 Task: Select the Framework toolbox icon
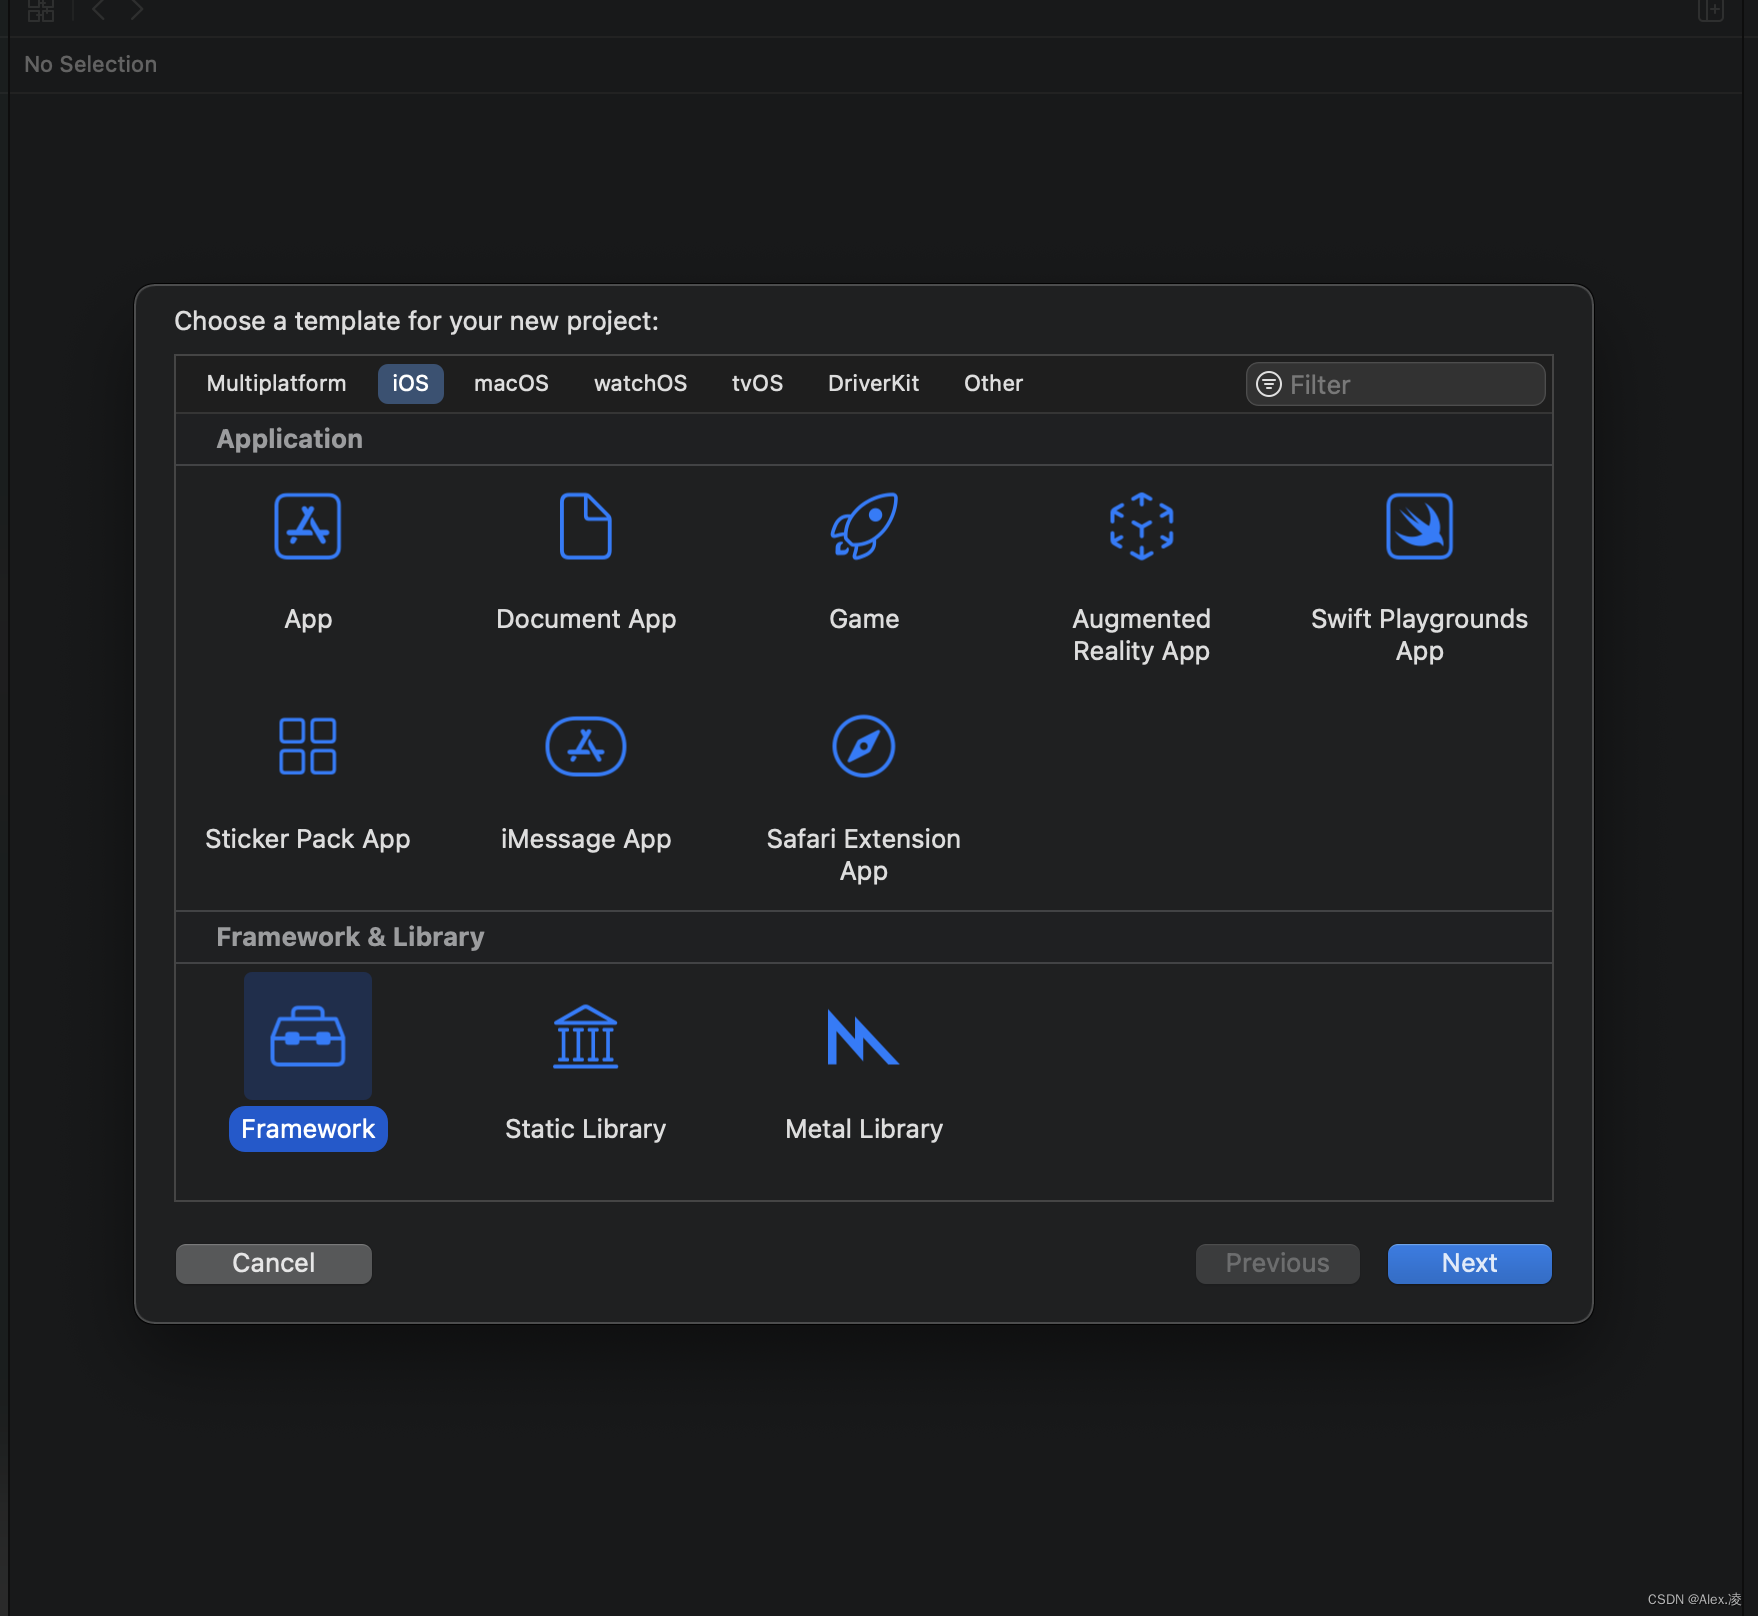pyautogui.click(x=307, y=1037)
